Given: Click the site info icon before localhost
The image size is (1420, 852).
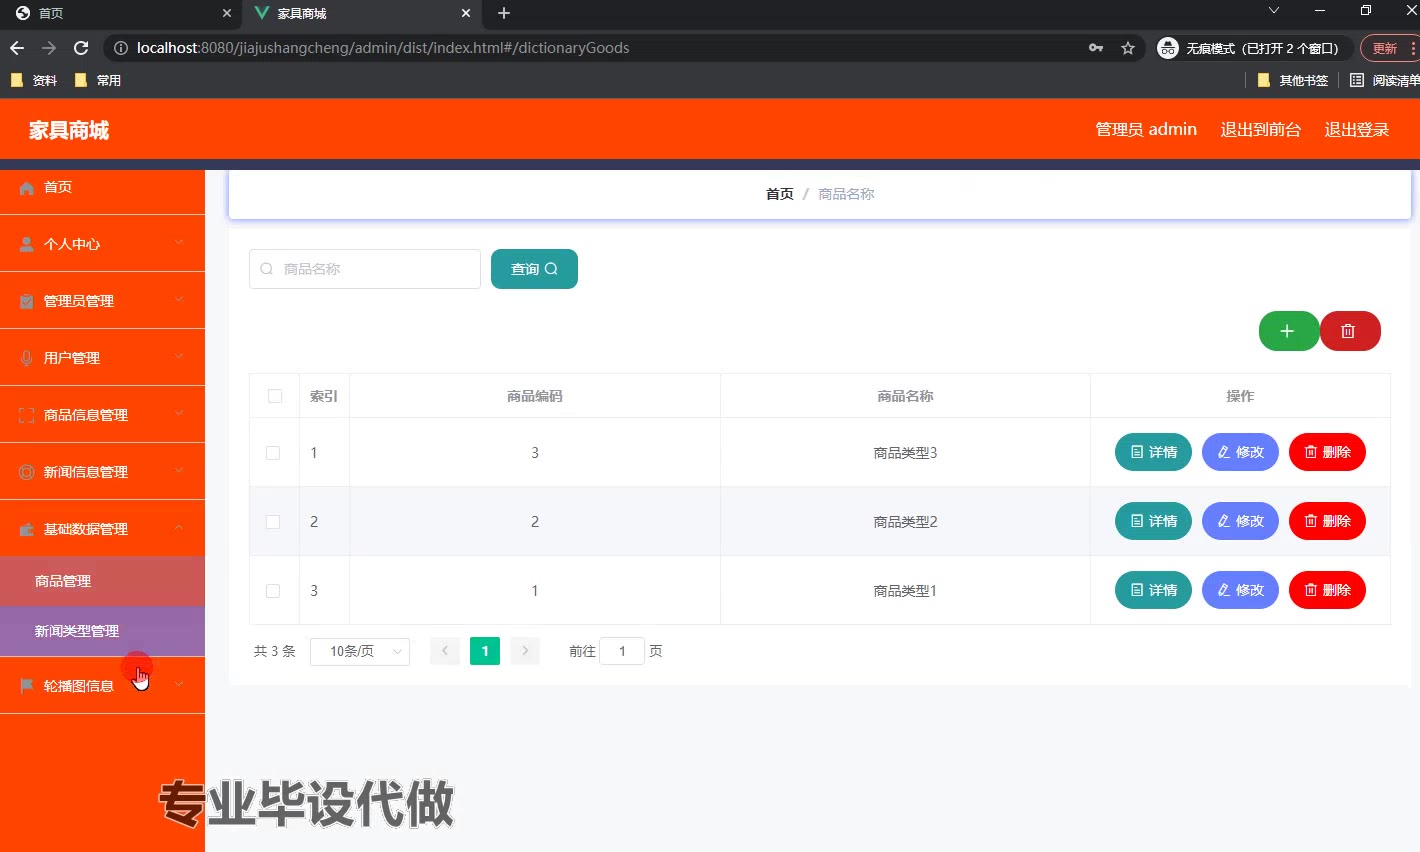Looking at the screenshot, I should pos(121,48).
